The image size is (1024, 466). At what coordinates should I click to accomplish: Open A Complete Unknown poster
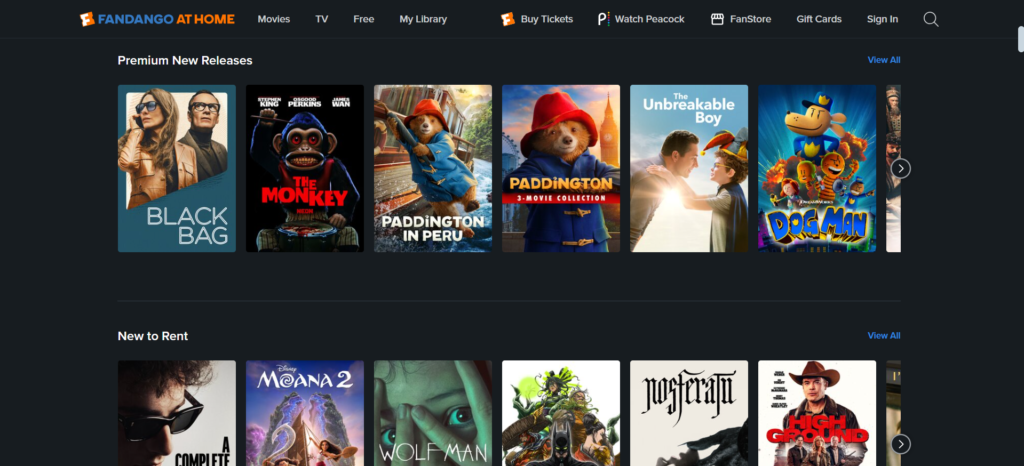pos(176,413)
